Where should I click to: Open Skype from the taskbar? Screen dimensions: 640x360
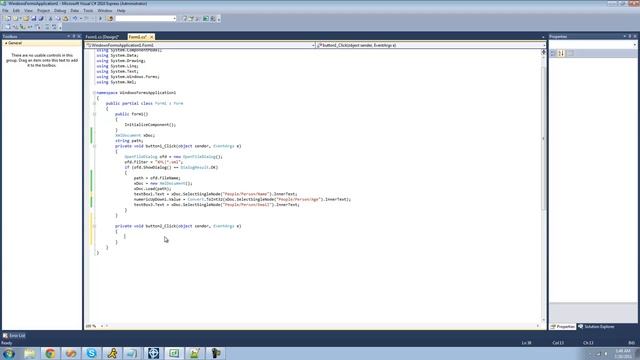click(91, 353)
